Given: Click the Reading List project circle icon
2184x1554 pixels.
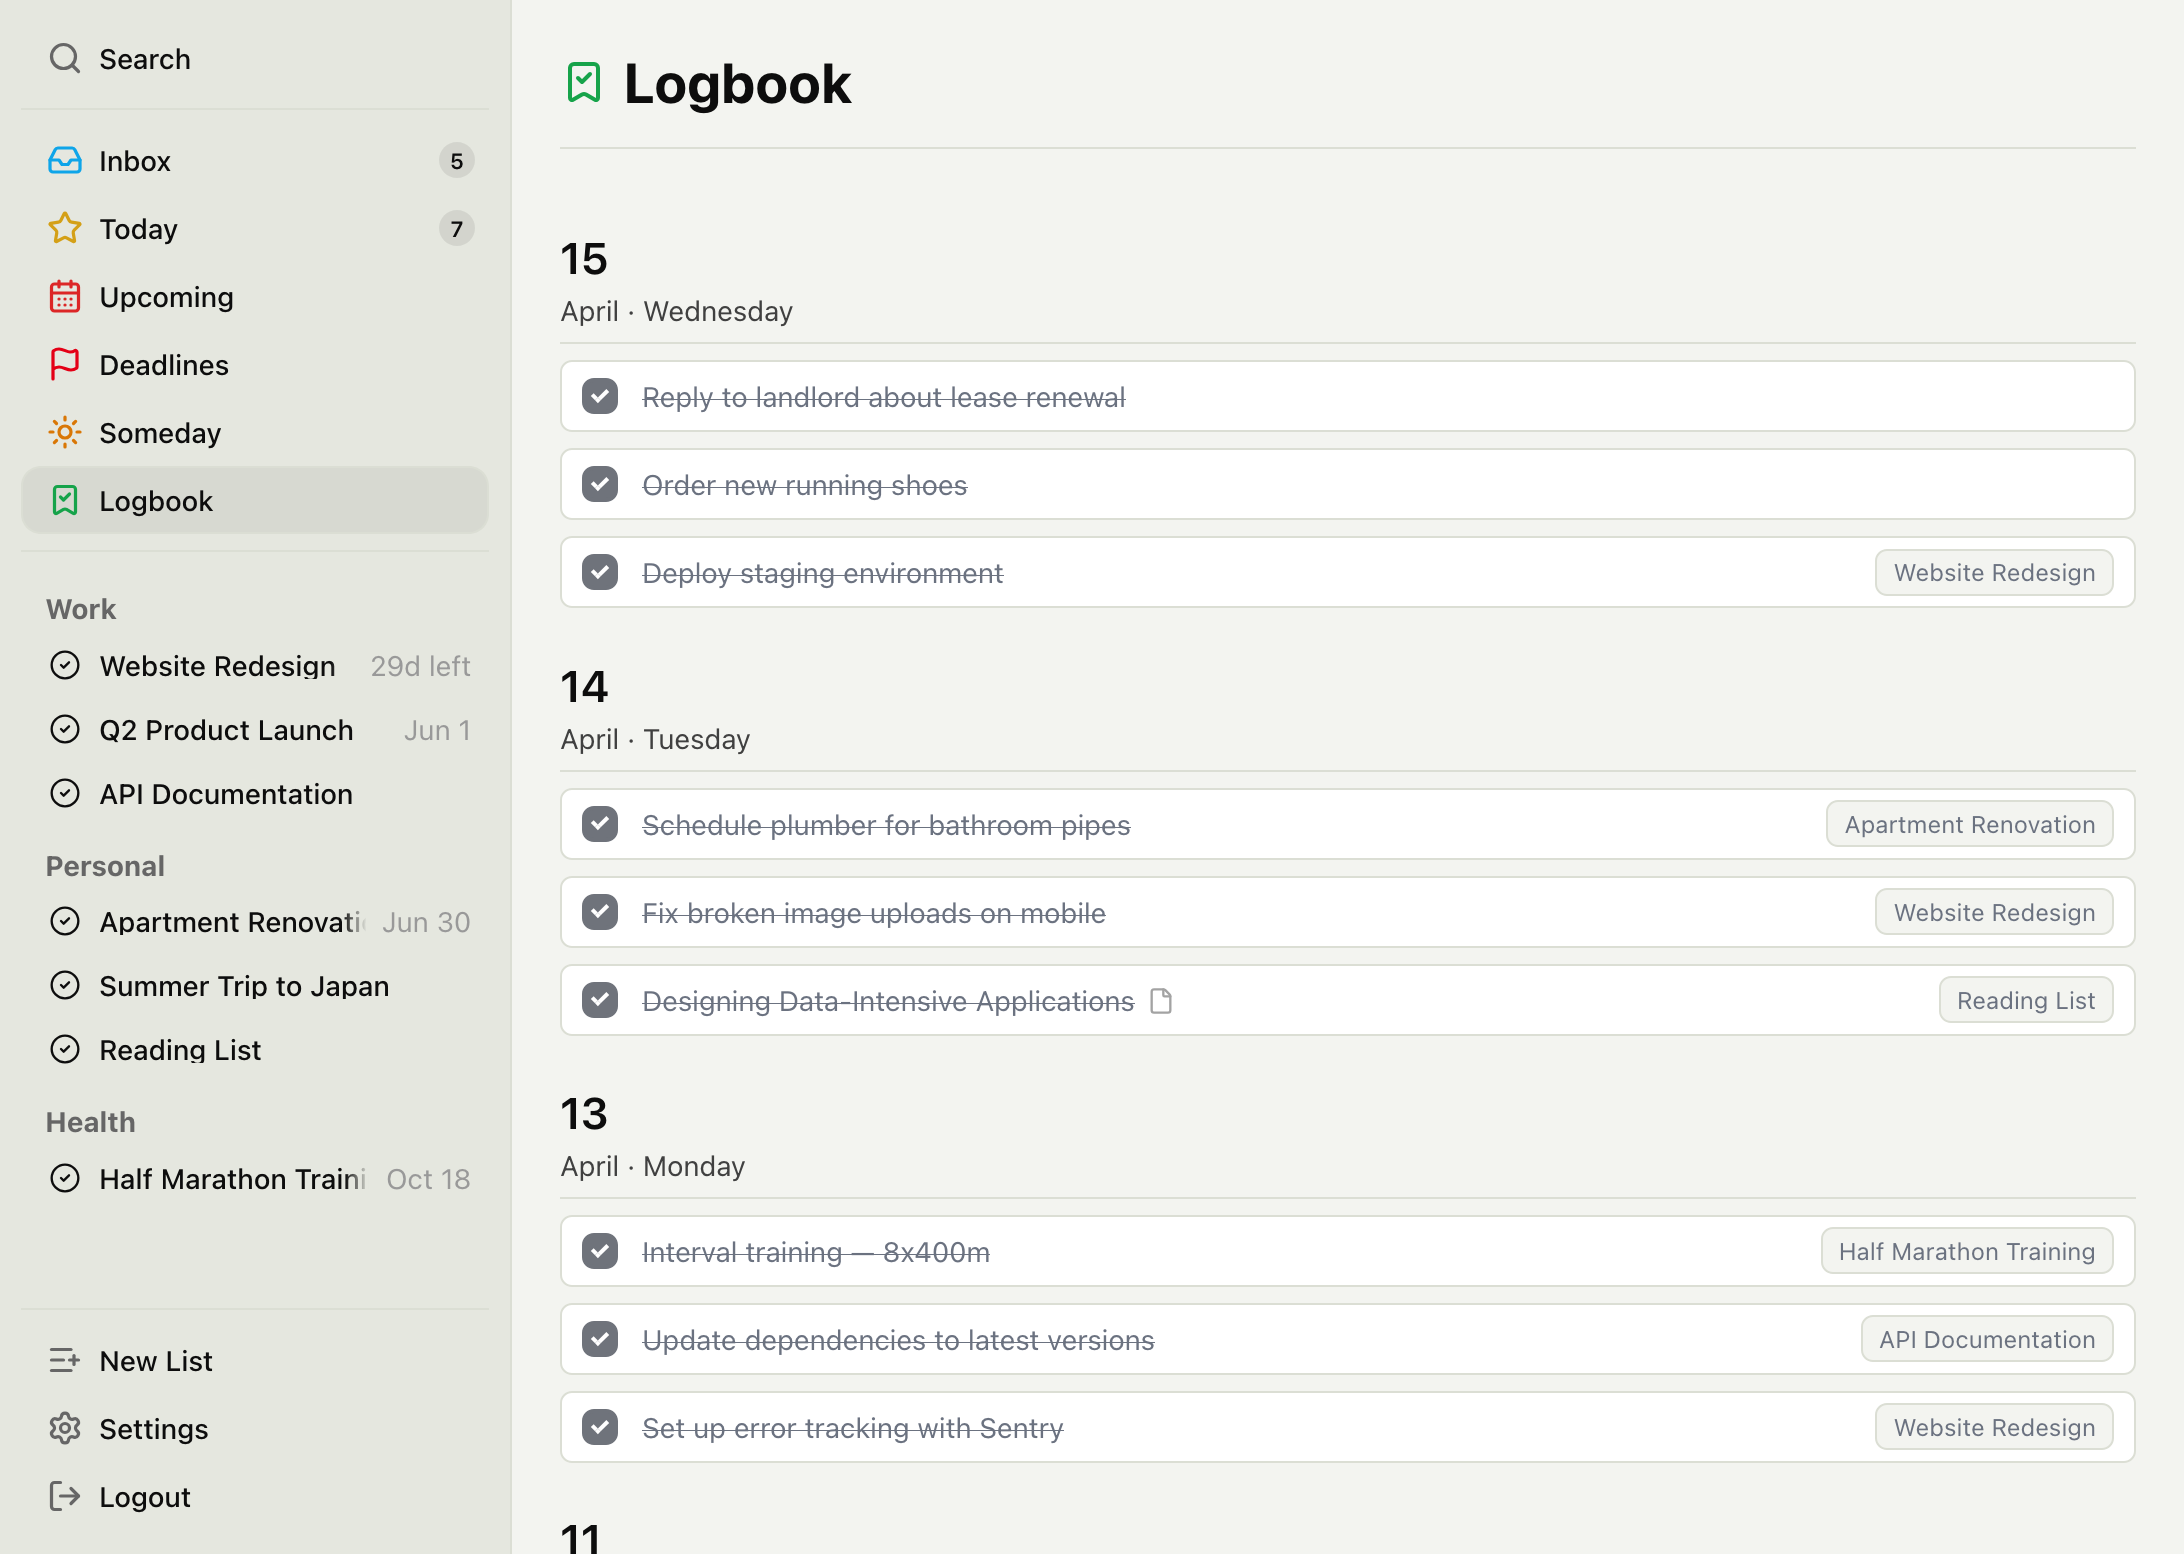Looking at the screenshot, I should [x=65, y=1050].
